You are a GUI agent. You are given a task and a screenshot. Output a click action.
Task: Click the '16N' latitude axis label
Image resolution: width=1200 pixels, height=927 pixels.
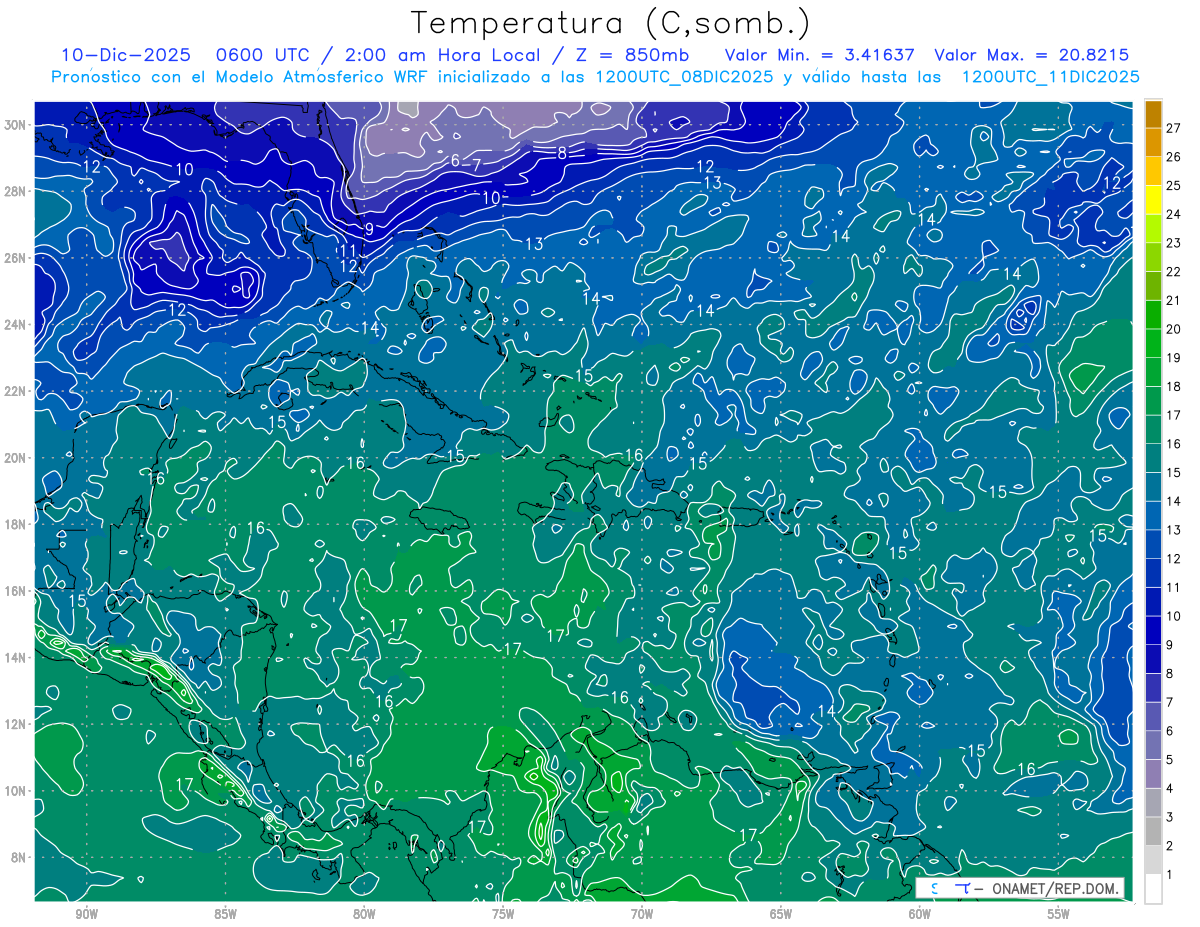[17, 591]
